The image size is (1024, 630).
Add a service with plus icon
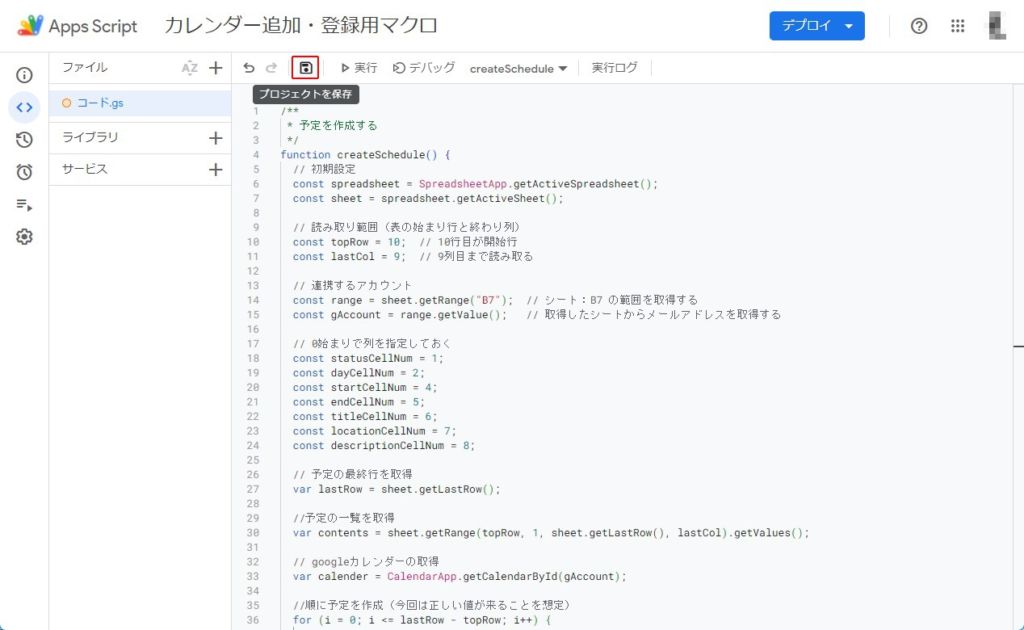click(x=215, y=170)
